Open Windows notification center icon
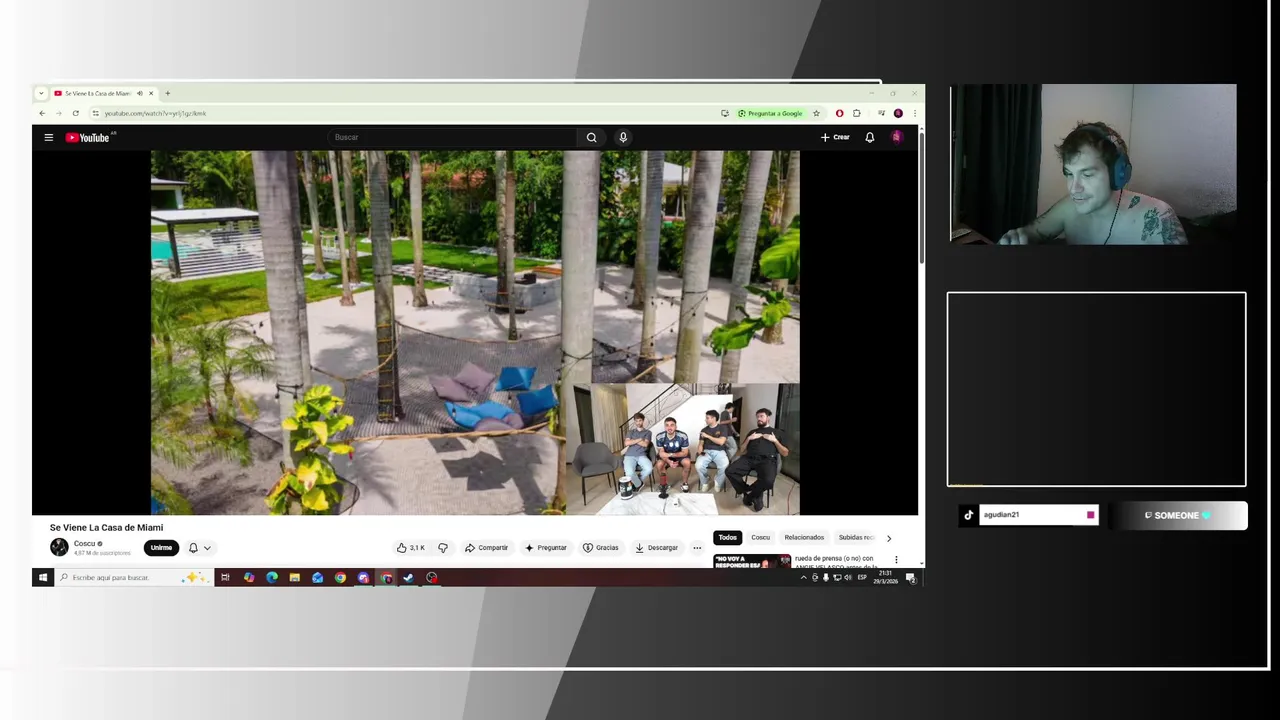 (x=910, y=577)
